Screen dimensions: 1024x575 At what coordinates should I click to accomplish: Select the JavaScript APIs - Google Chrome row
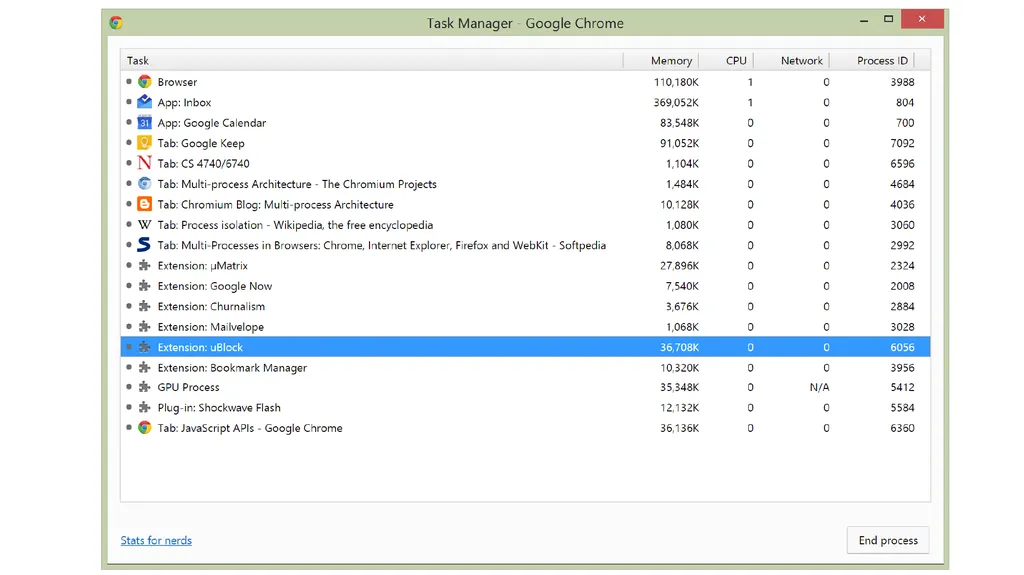click(x=525, y=427)
